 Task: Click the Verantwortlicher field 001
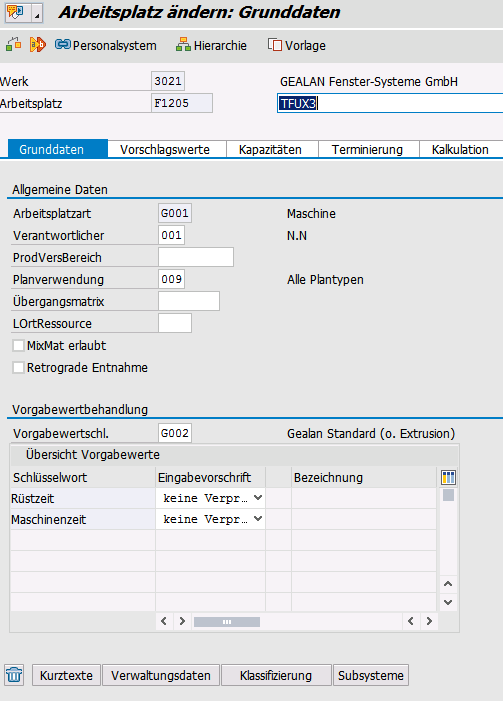pos(171,235)
